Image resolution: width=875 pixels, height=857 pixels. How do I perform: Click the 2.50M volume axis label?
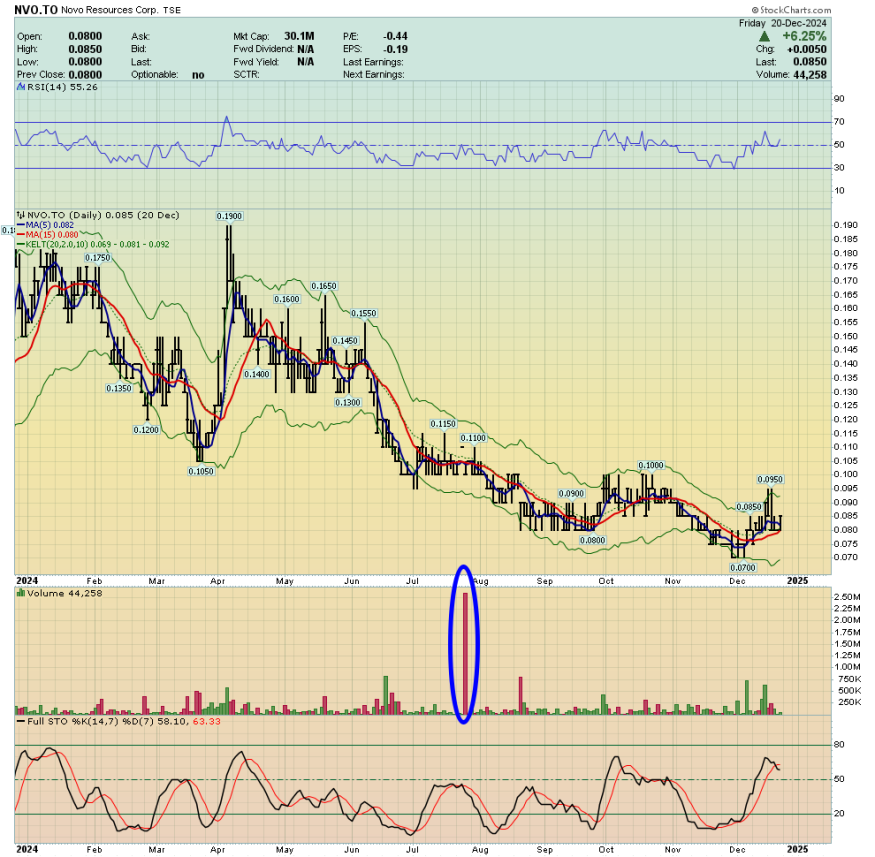(x=847, y=597)
